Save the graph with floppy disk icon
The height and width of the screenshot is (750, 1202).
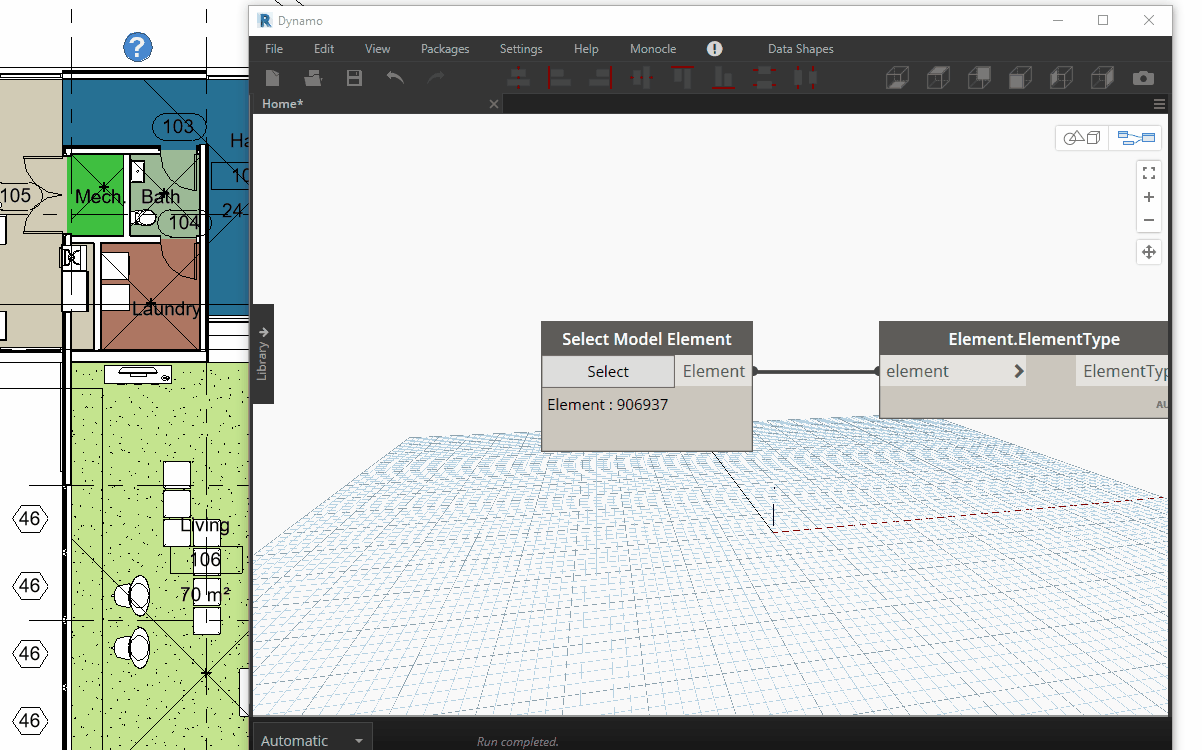354,78
